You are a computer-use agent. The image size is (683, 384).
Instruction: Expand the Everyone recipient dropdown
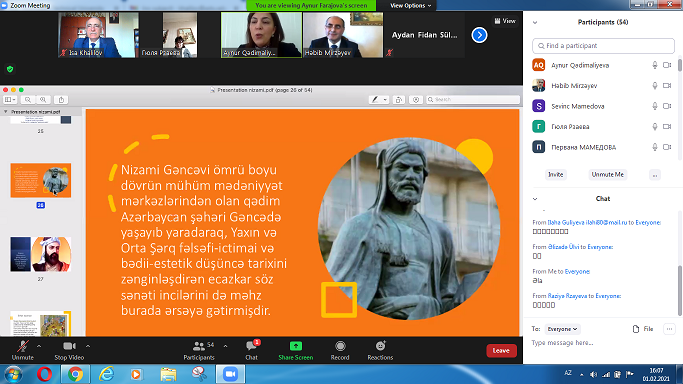coord(562,329)
